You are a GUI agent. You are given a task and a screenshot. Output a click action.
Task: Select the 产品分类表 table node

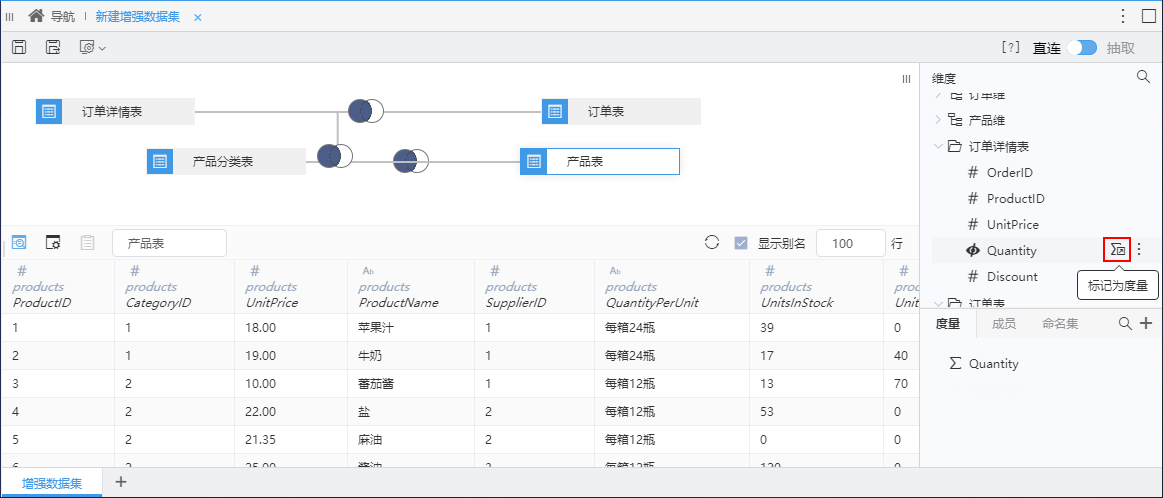(226, 161)
